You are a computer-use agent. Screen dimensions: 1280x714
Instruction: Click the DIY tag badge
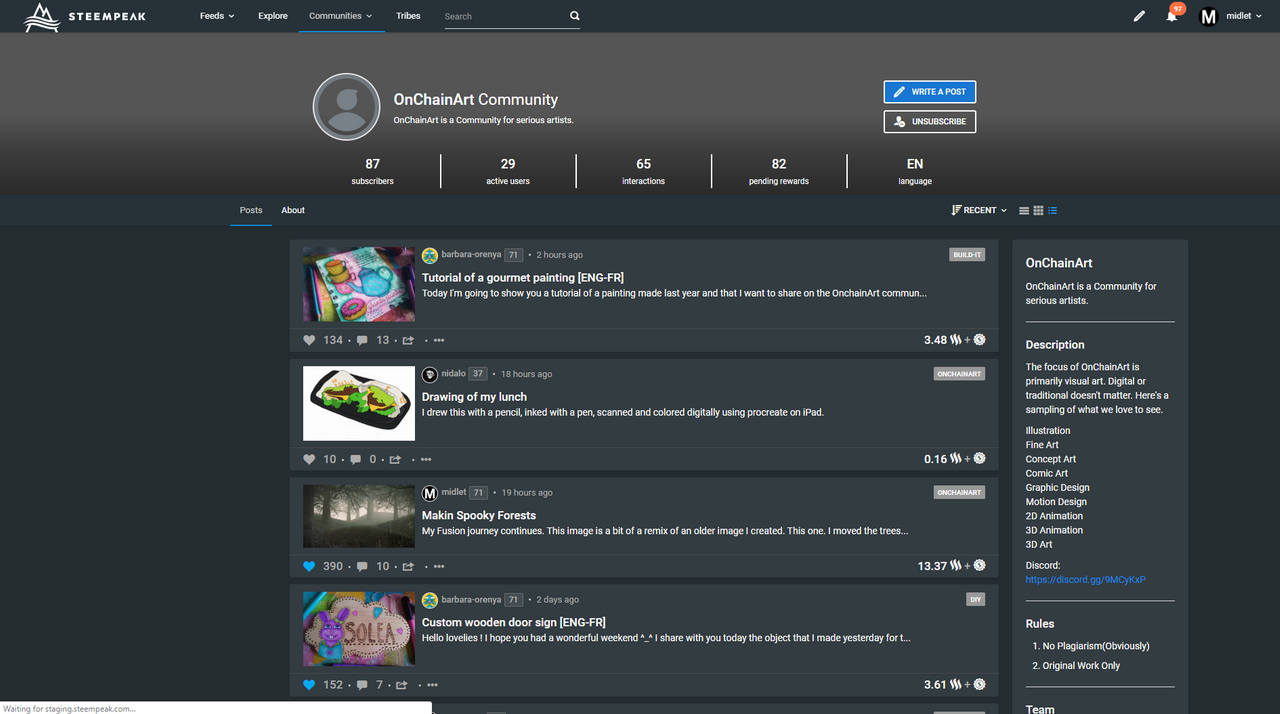(x=976, y=600)
